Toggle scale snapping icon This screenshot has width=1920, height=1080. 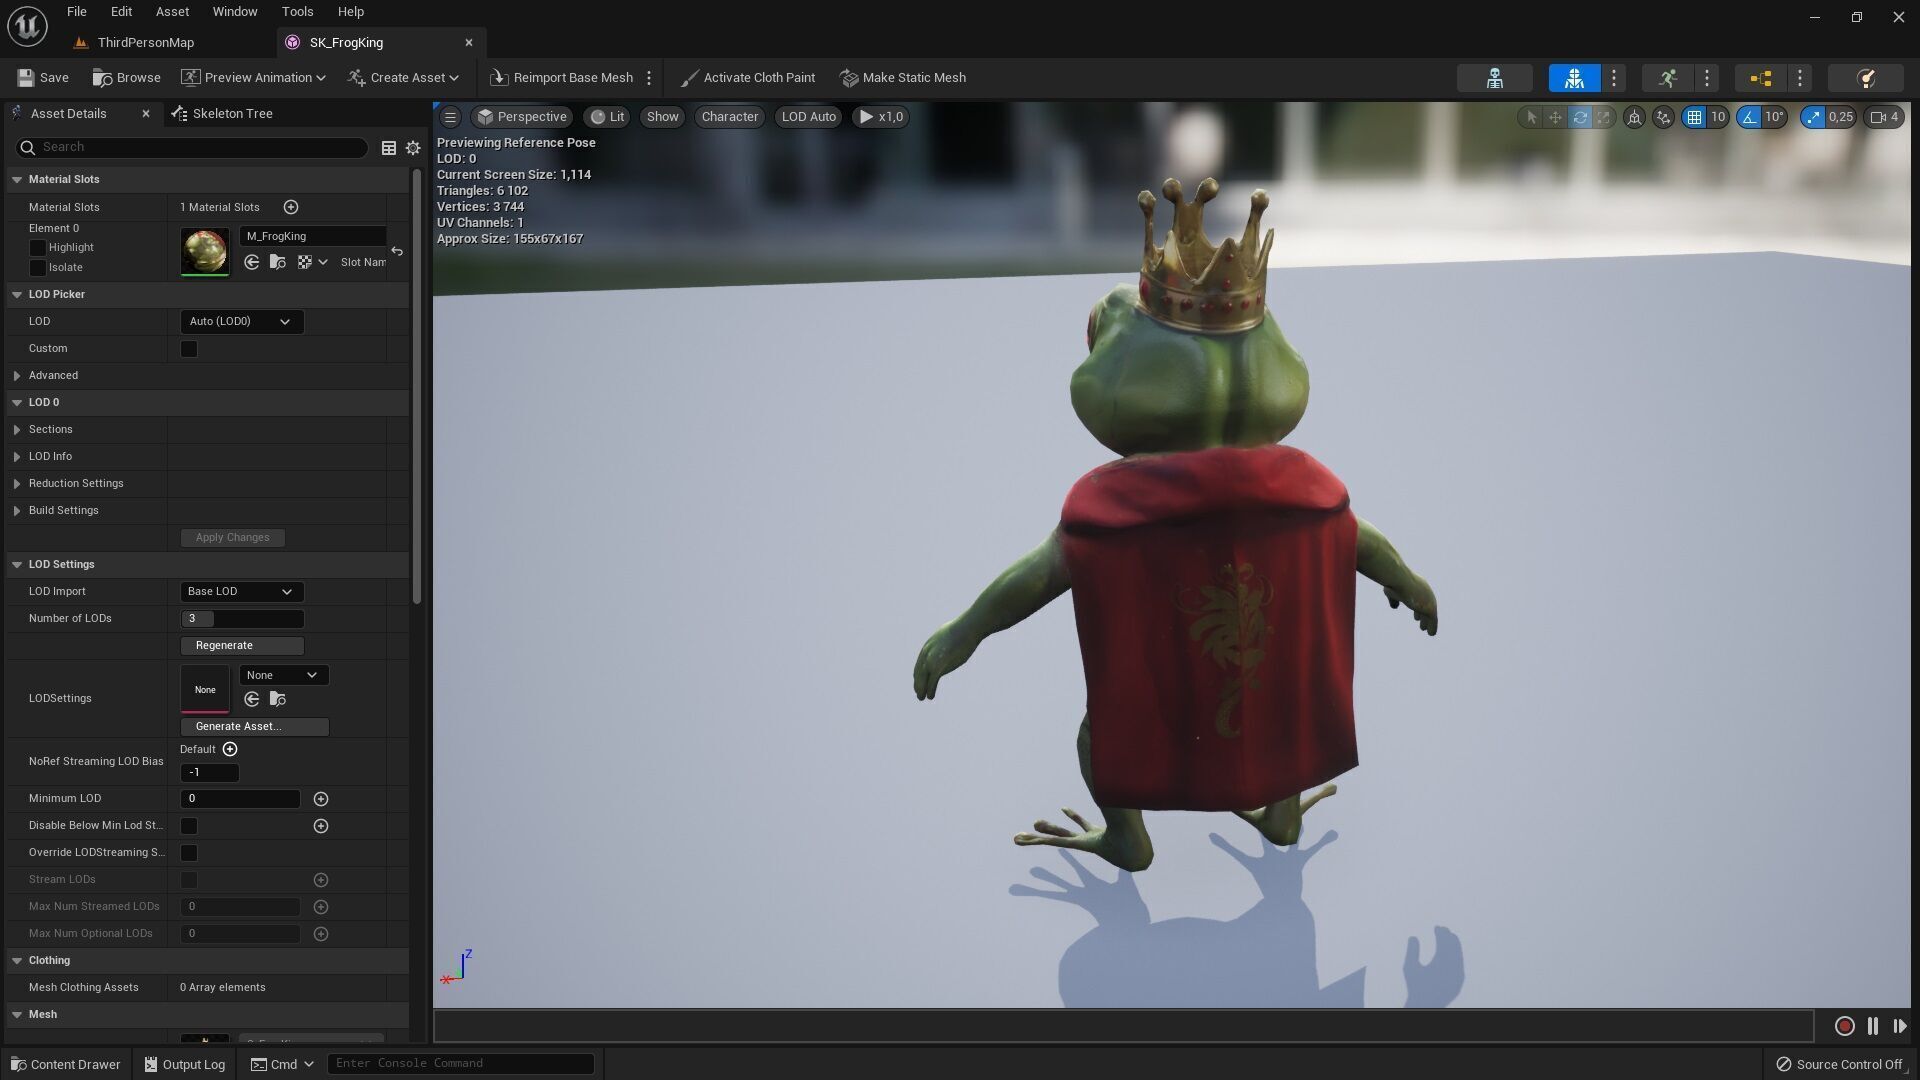click(1813, 117)
